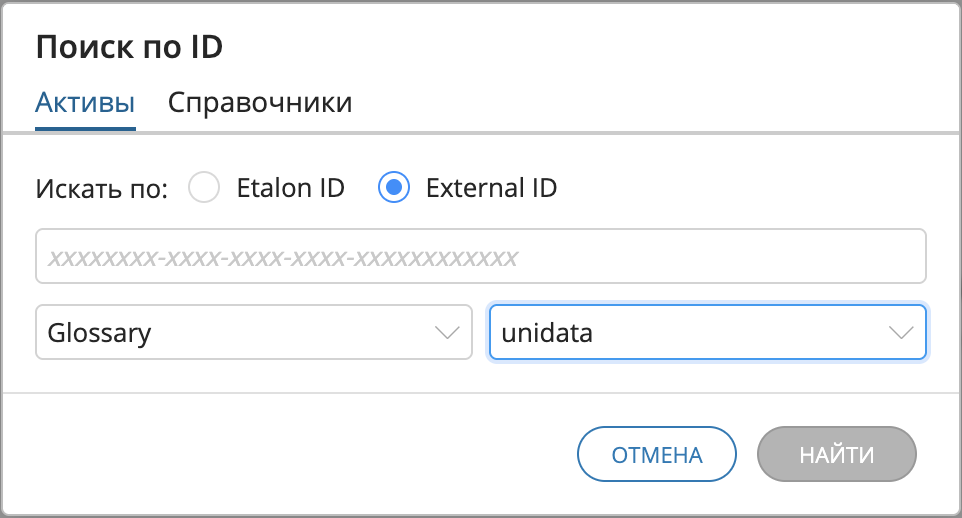
Task: Click the "Поиск по ID" dialog title
Action: click(129, 46)
